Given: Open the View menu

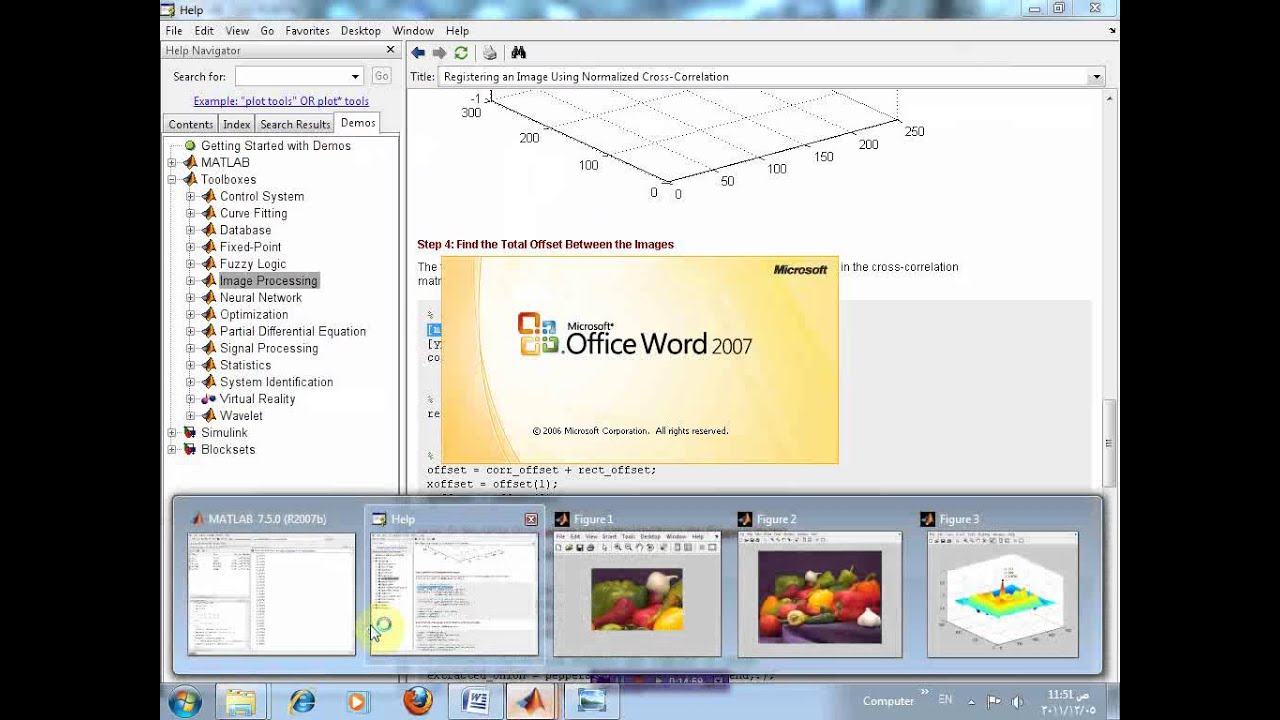Looking at the screenshot, I should click(237, 31).
